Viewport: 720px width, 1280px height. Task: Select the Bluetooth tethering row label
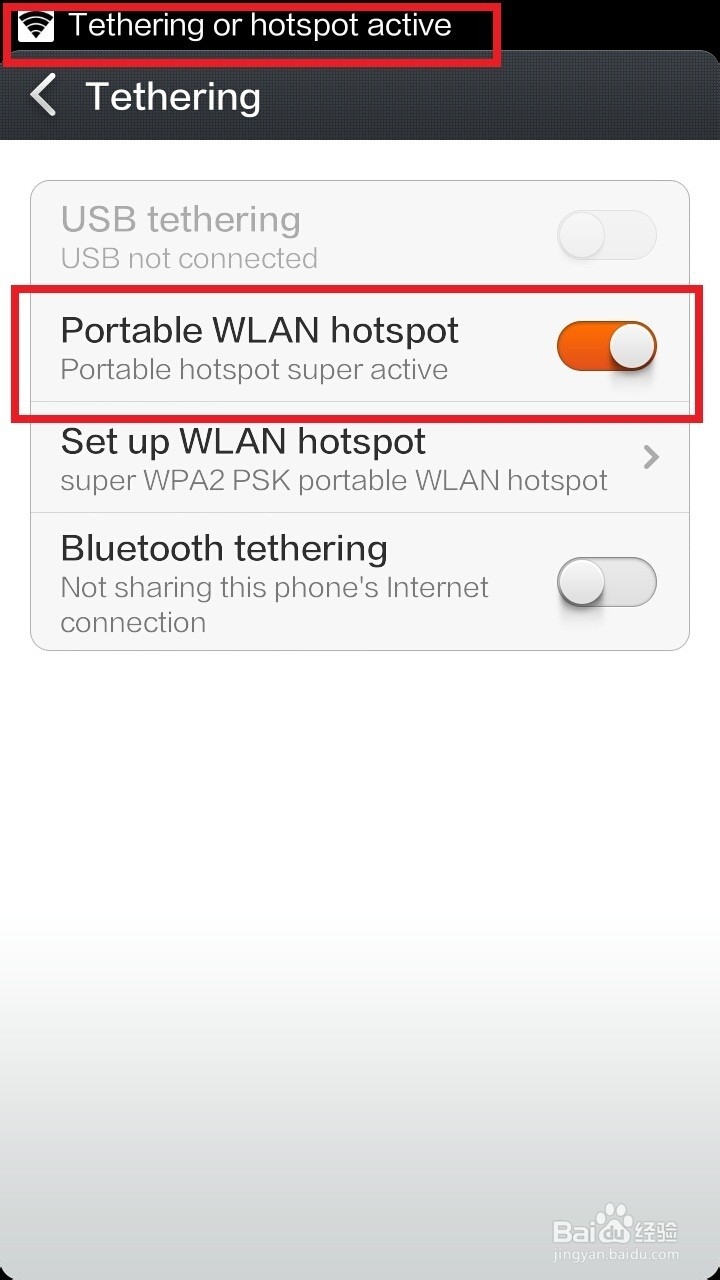(x=224, y=548)
